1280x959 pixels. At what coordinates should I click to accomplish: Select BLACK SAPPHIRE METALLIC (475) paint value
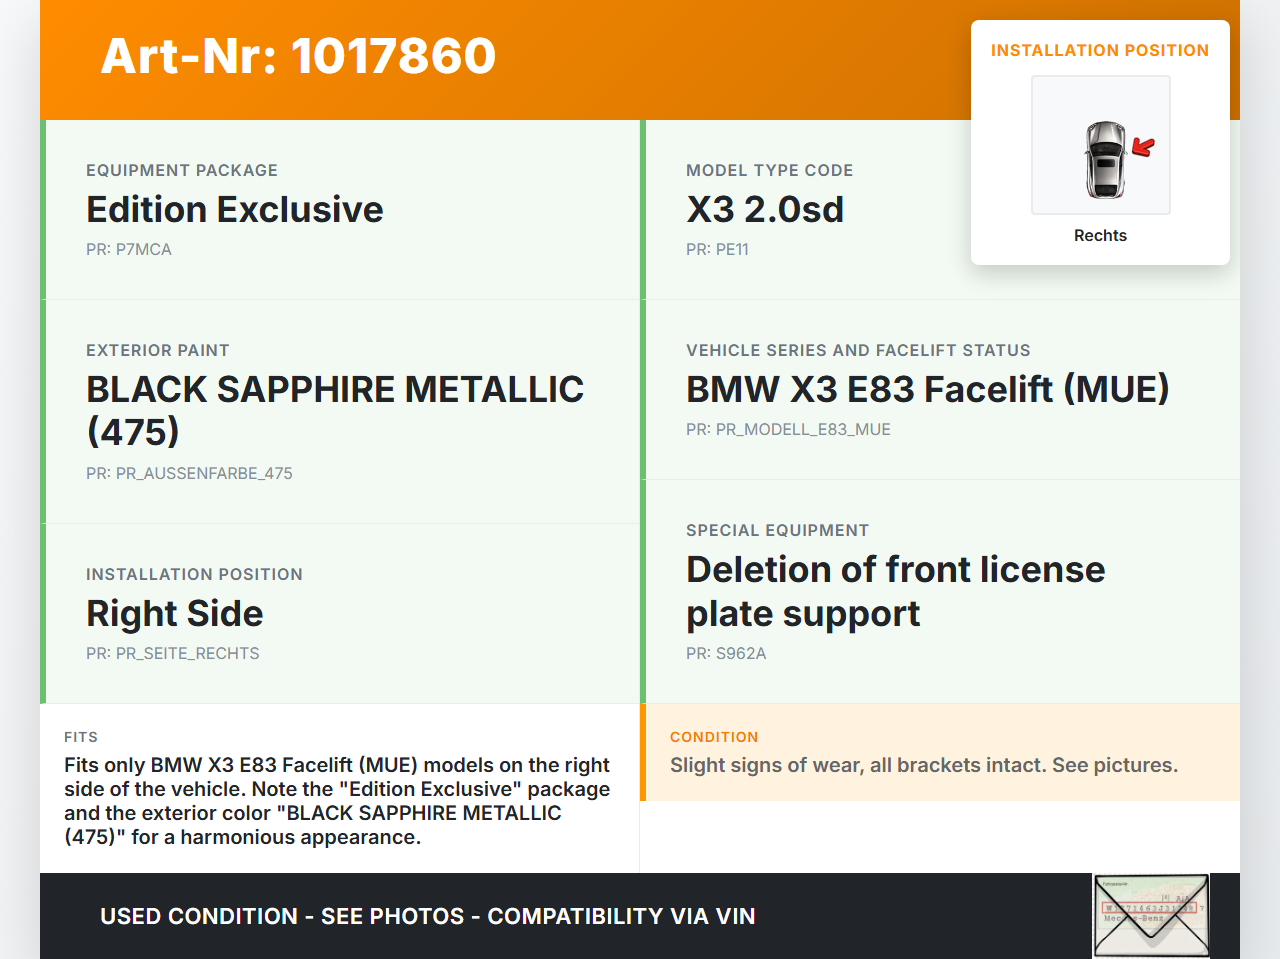tap(334, 410)
